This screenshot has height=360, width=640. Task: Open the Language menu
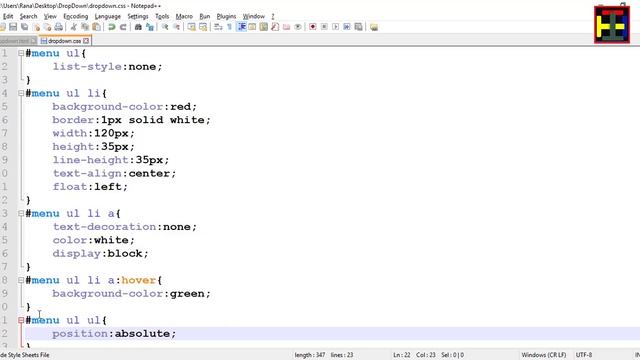pyautogui.click(x=108, y=16)
